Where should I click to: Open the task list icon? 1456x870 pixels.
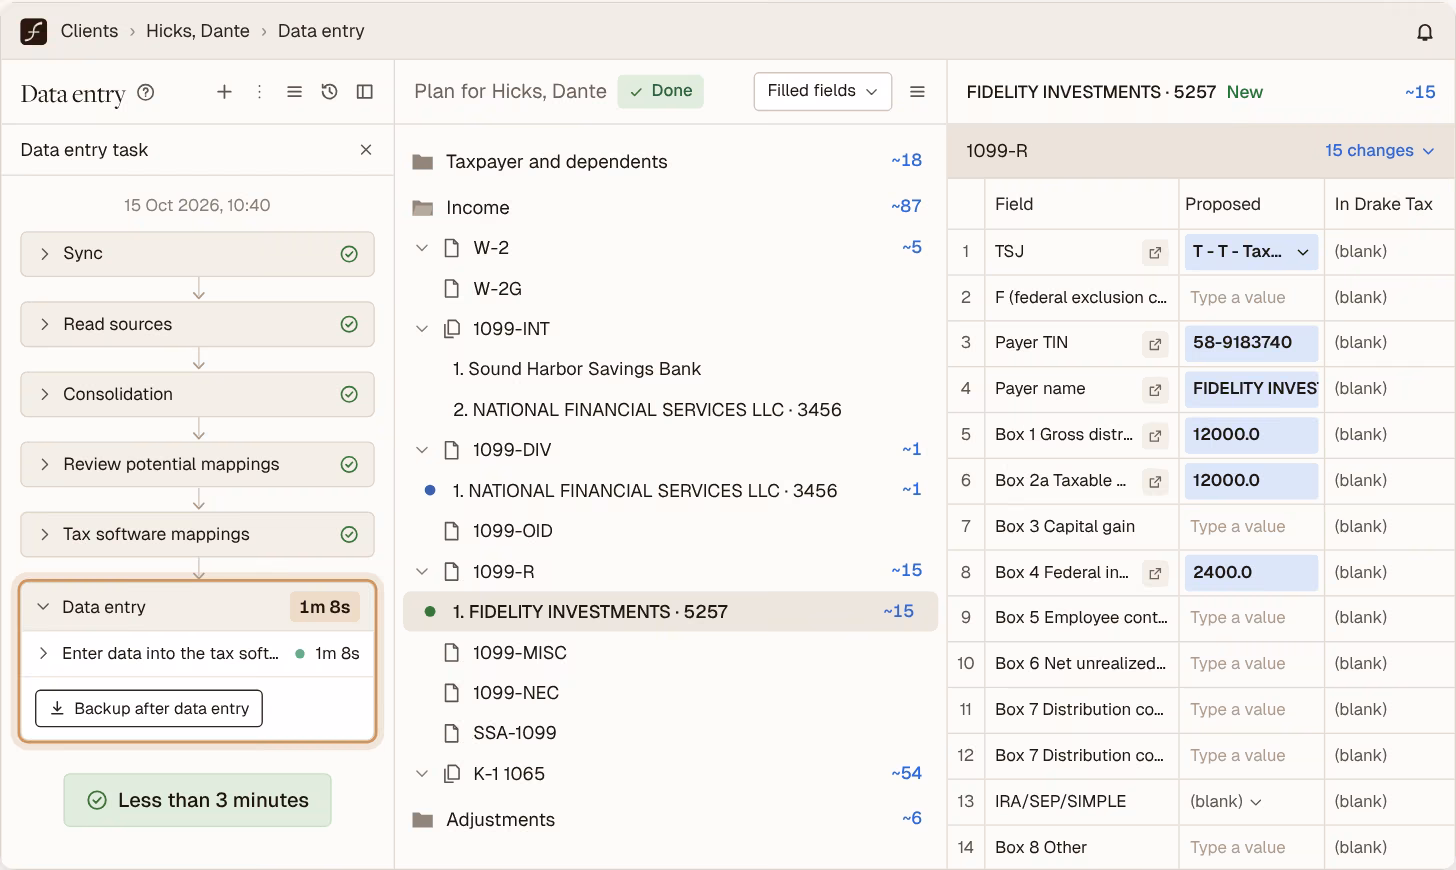pyautogui.click(x=294, y=92)
